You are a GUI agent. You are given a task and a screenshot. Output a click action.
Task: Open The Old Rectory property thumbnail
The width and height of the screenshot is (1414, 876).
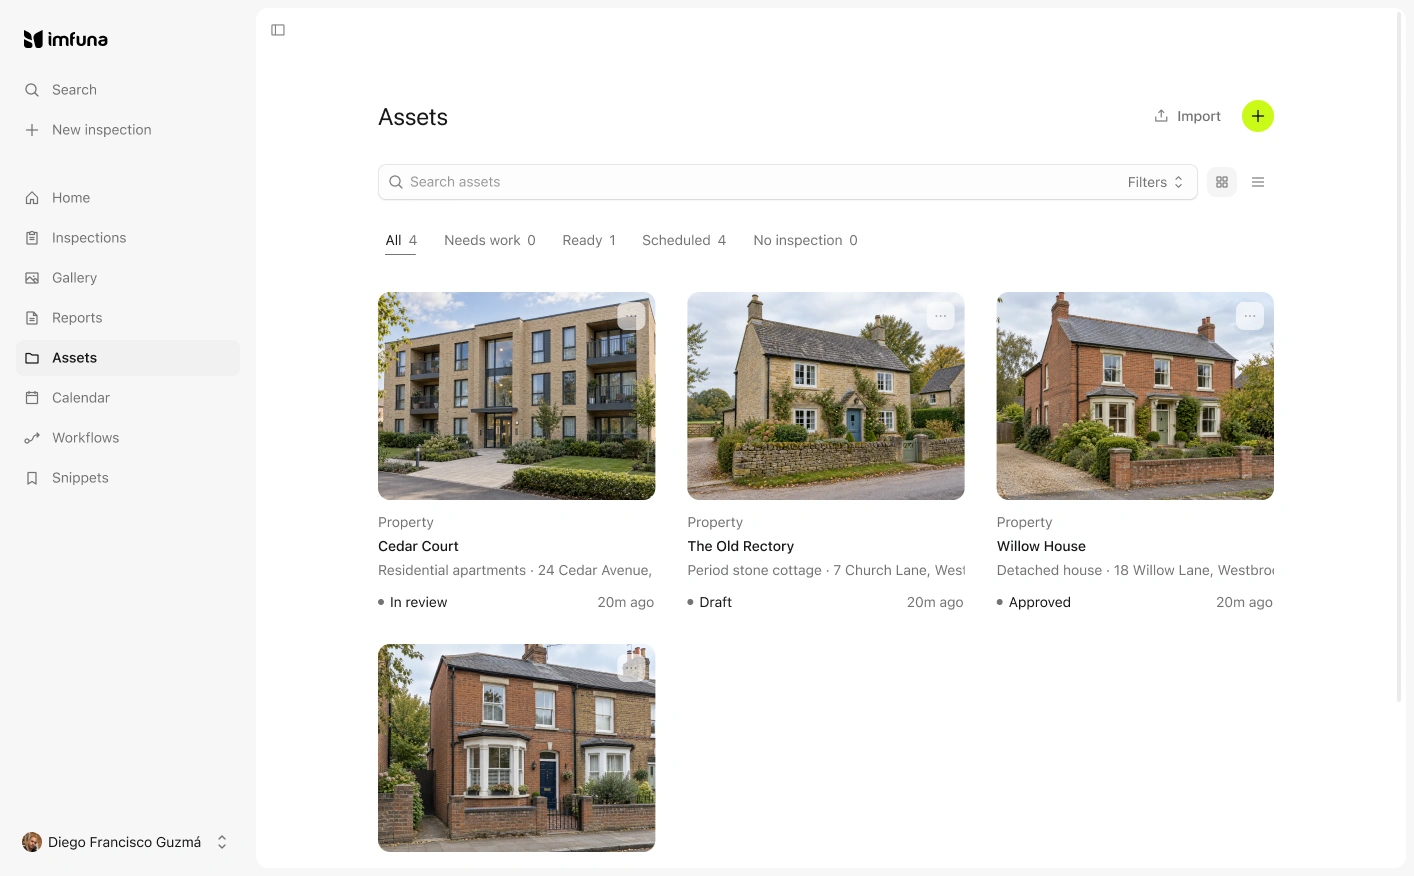(x=826, y=396)
